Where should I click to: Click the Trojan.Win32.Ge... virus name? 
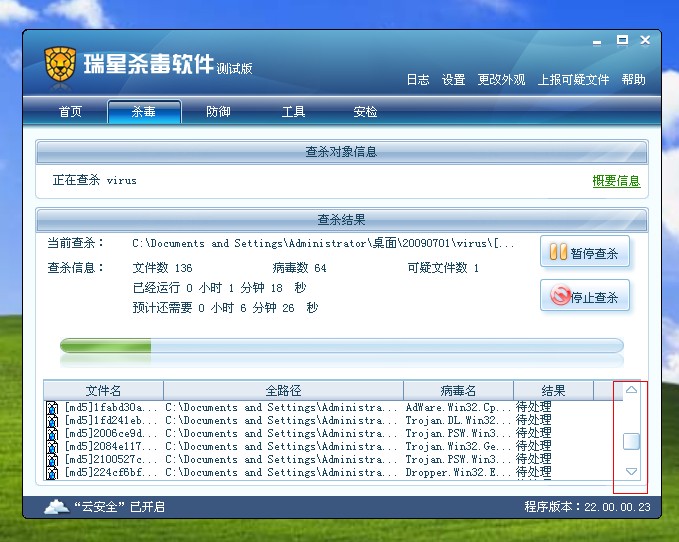[458, 447]
